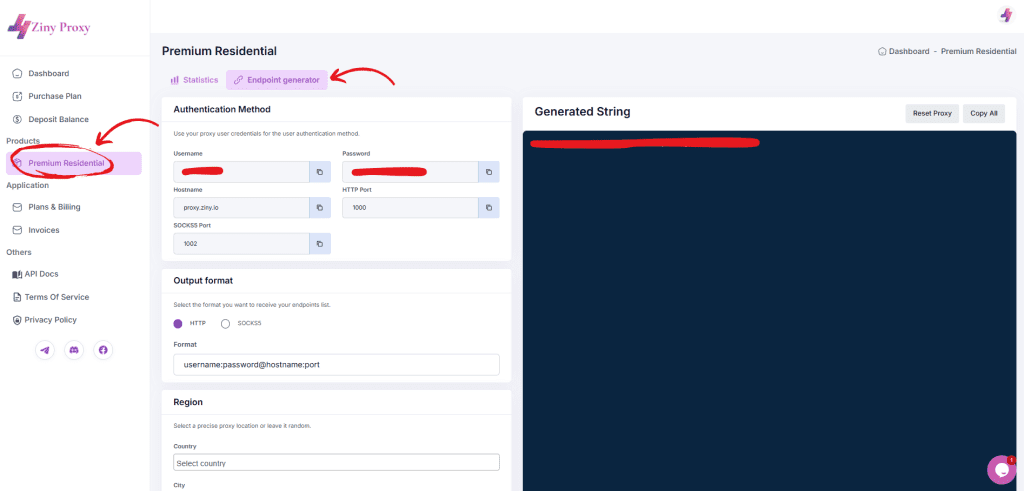Copy the SOCKS5 Port value 1002
This screenshot has width=1024, height=491.
[x=320, y=244]
